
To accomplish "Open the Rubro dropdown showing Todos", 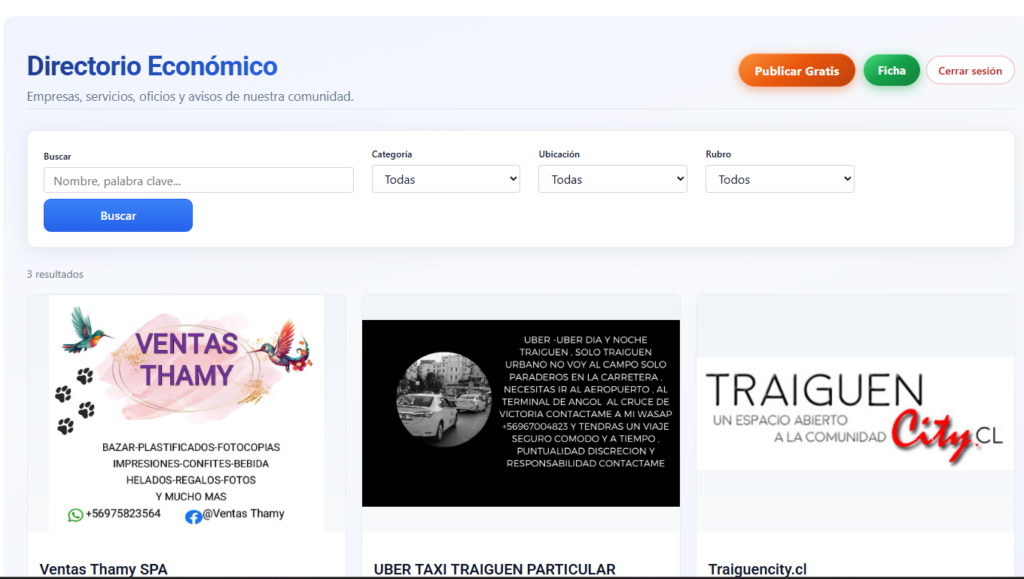I will tap(779, 179).
